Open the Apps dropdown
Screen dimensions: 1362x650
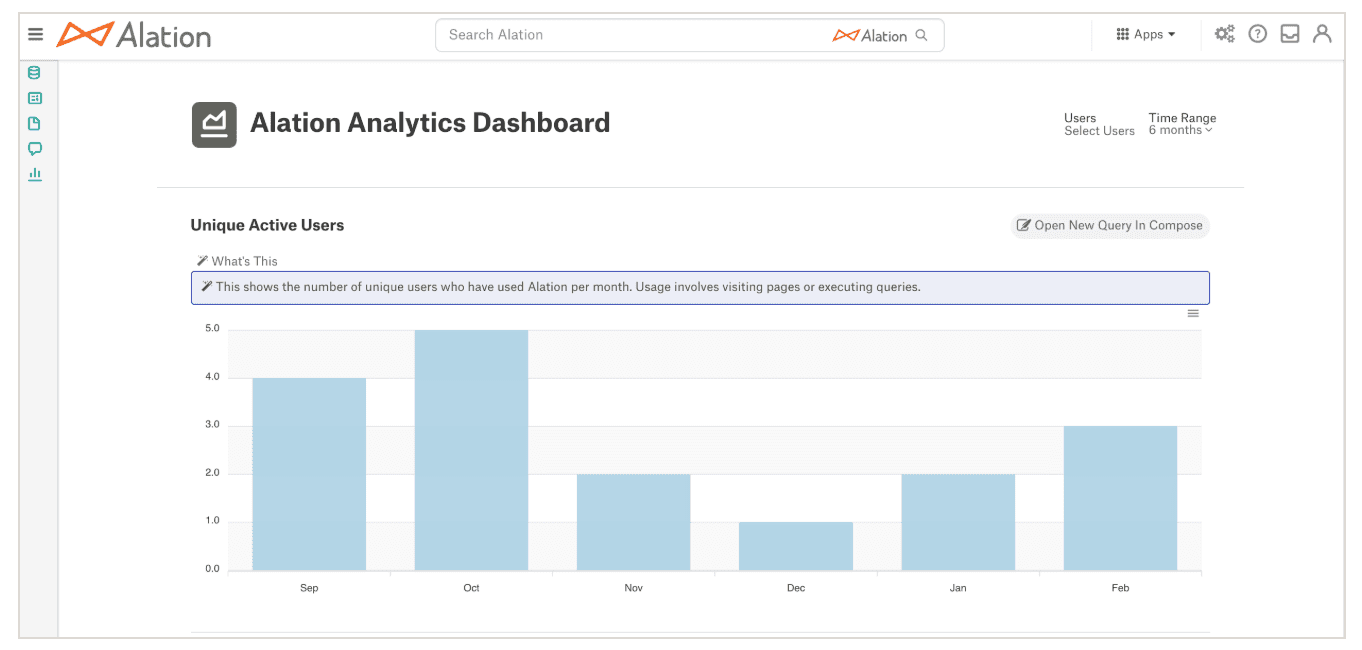(1145, 33)
